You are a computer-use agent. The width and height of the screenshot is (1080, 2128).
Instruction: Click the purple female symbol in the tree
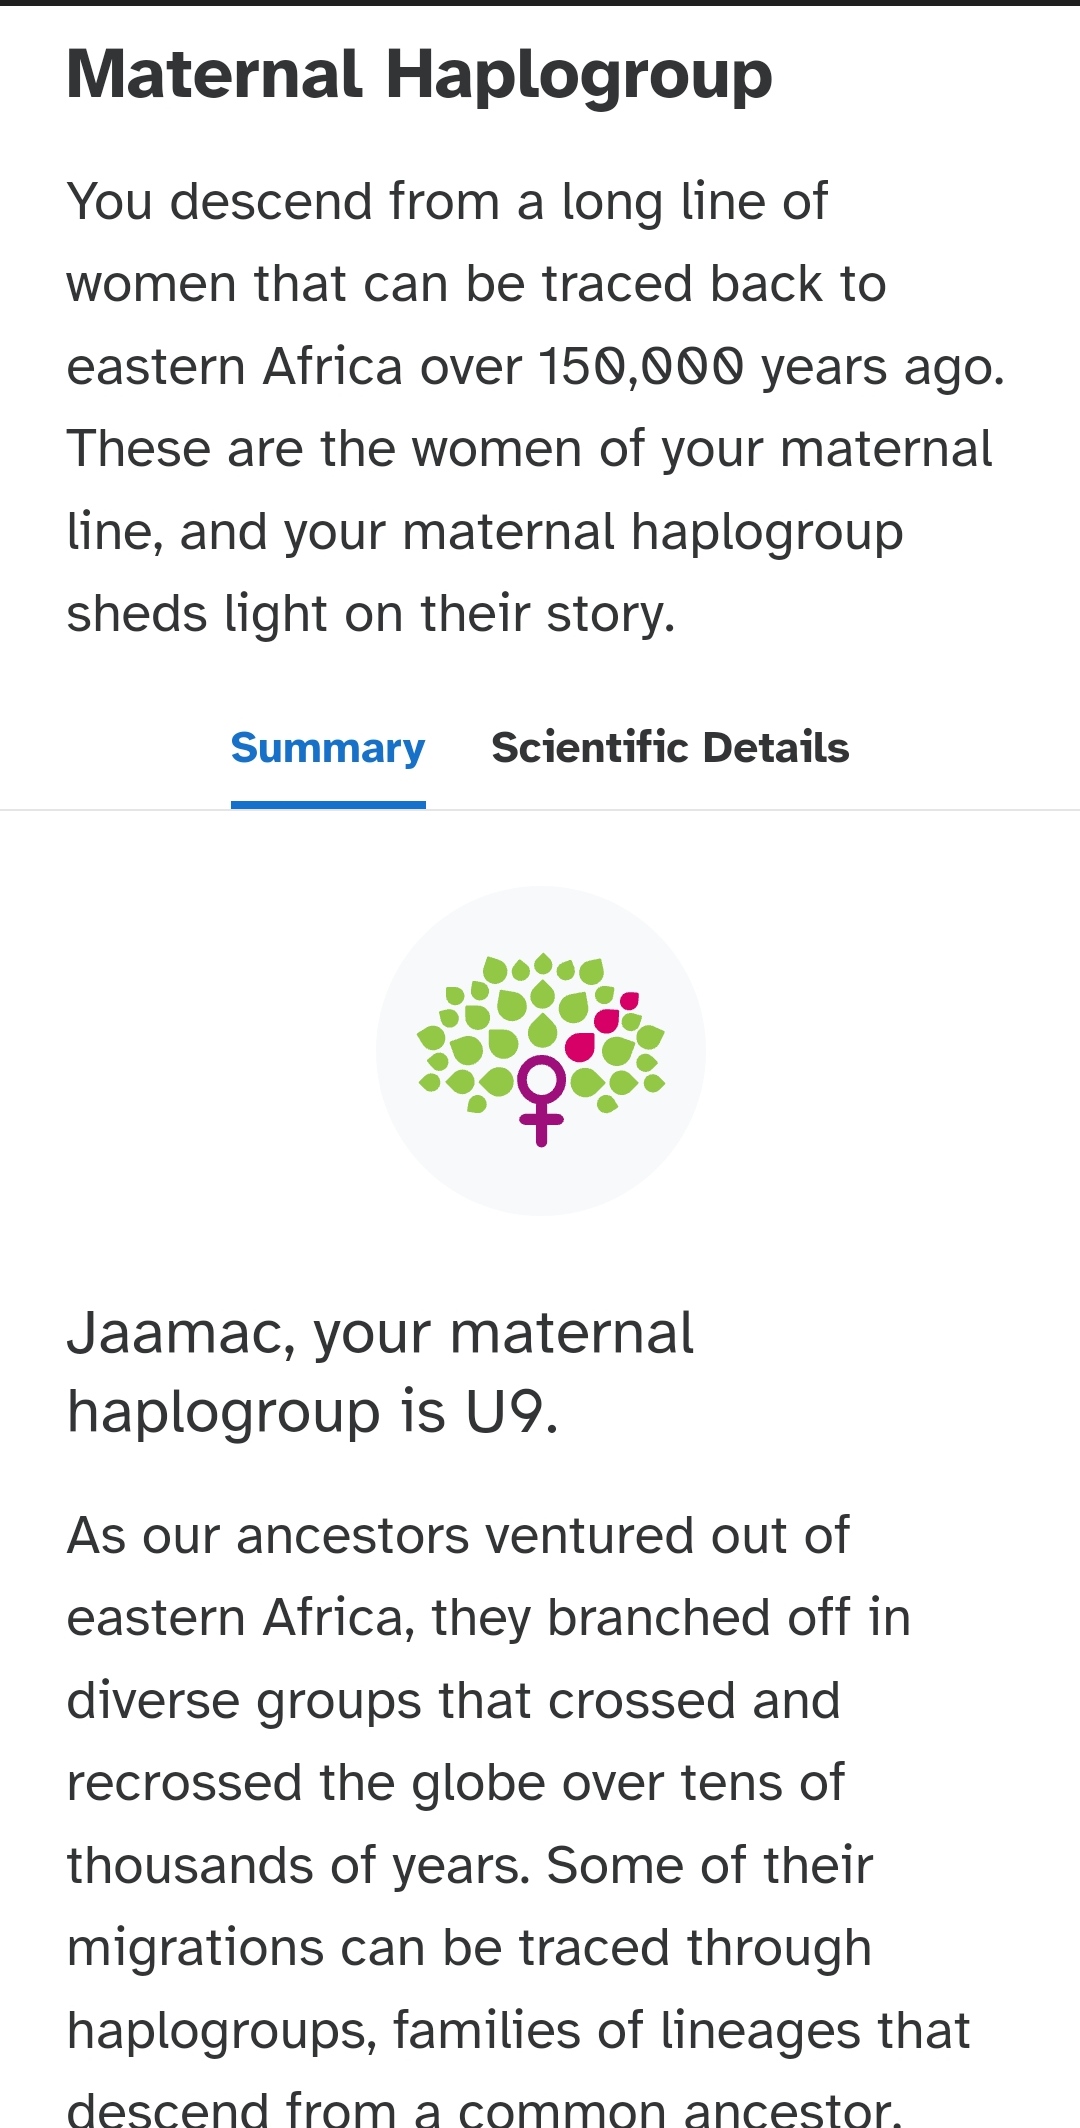(541, 1100)
